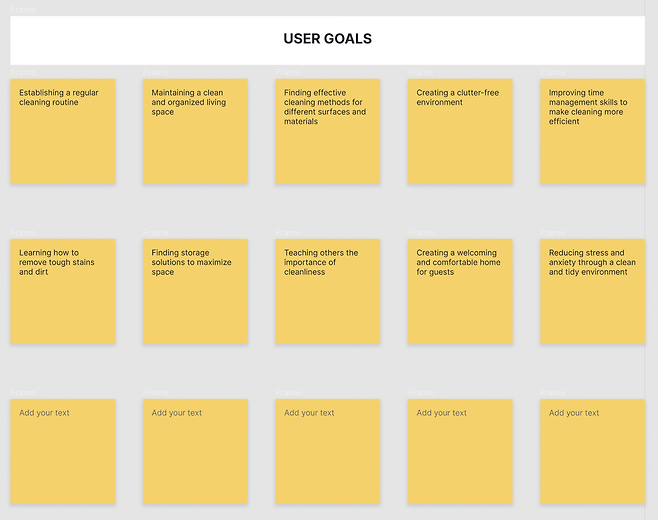This screenshot has width=658, height=520.
Task: Select the 'Teaching others the importance' note
Action: pyautogui.click(x=327, y=291)
